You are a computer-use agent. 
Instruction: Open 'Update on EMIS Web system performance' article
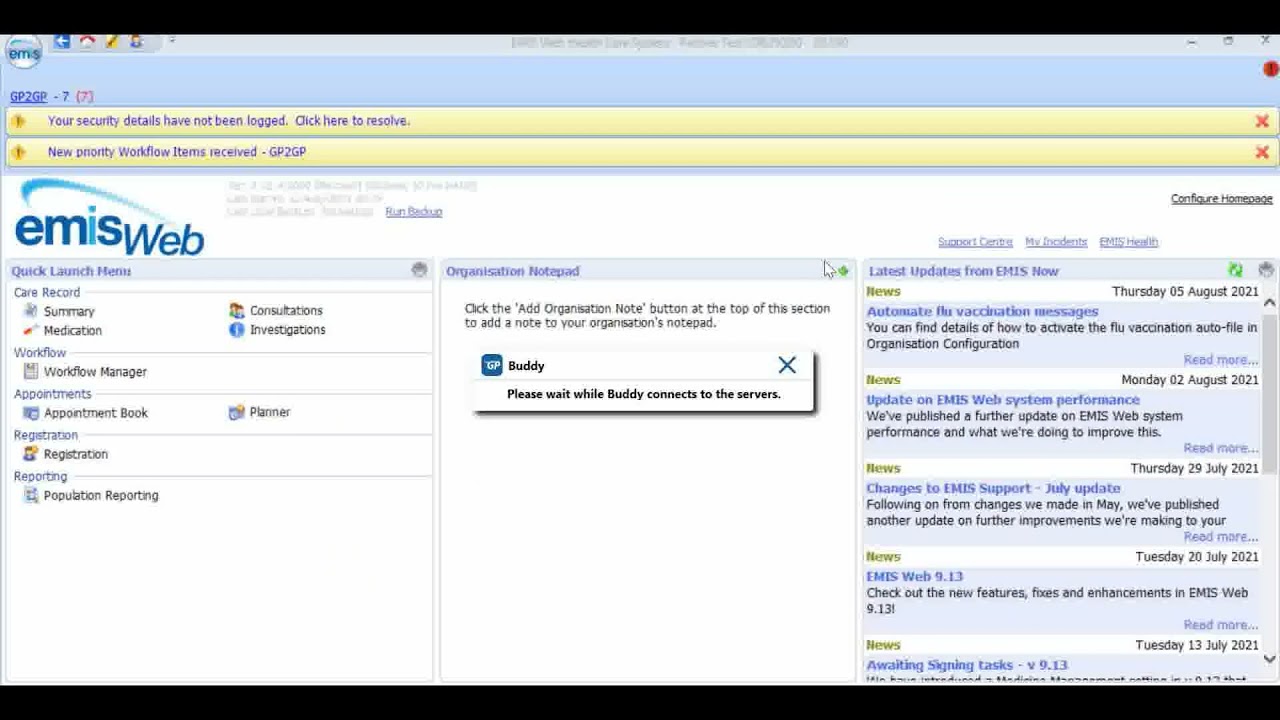1003,399
